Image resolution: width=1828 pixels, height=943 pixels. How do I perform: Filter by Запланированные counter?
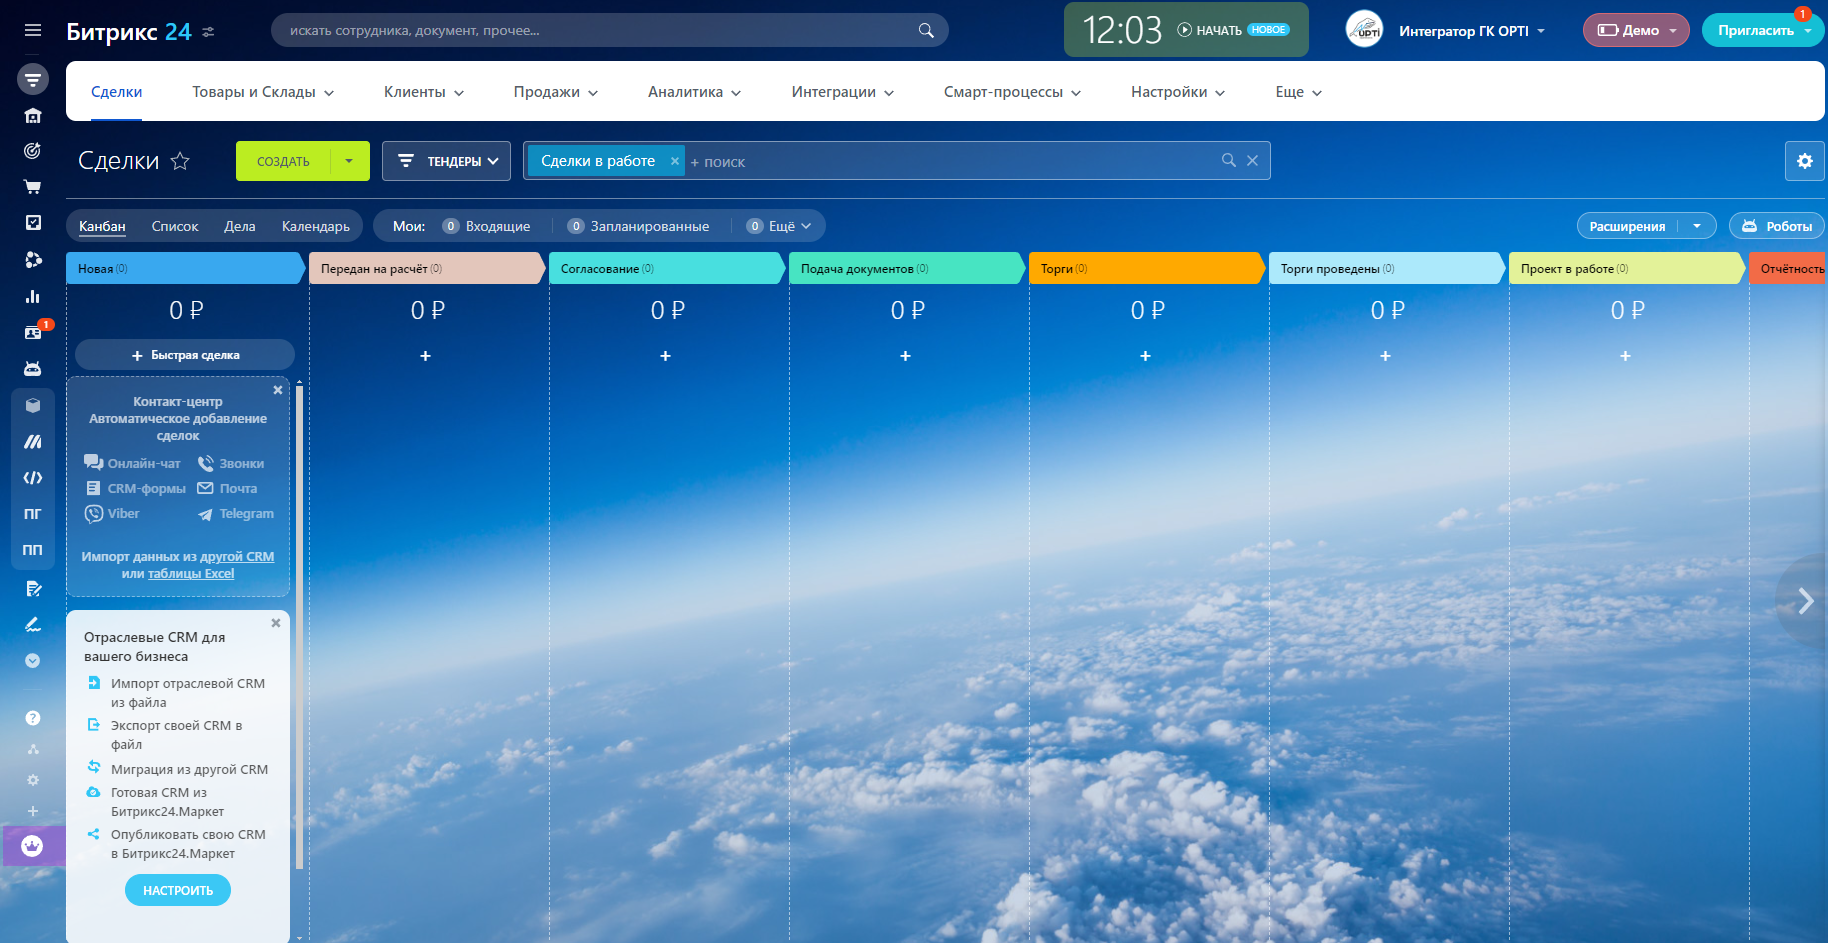pos(639,226)
